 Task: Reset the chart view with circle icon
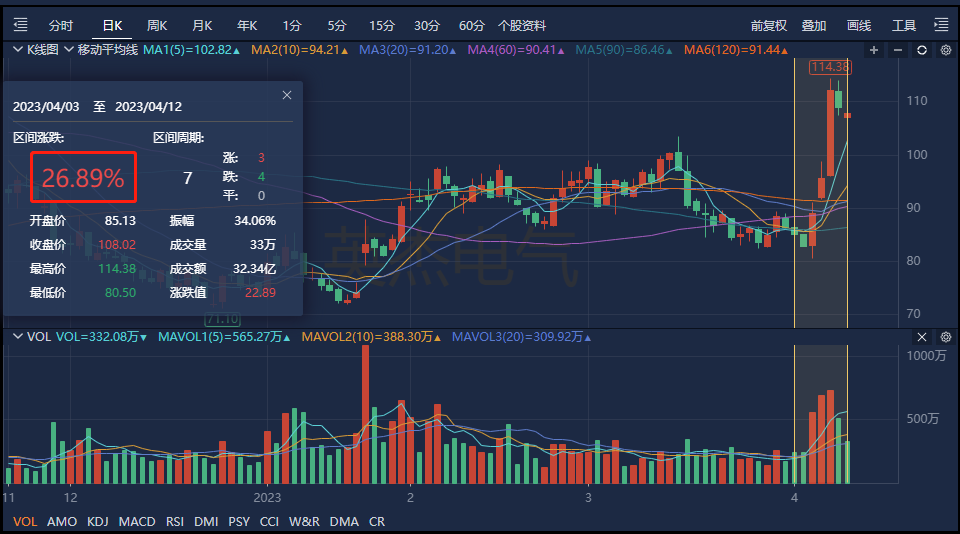click(x=921, y=50)
